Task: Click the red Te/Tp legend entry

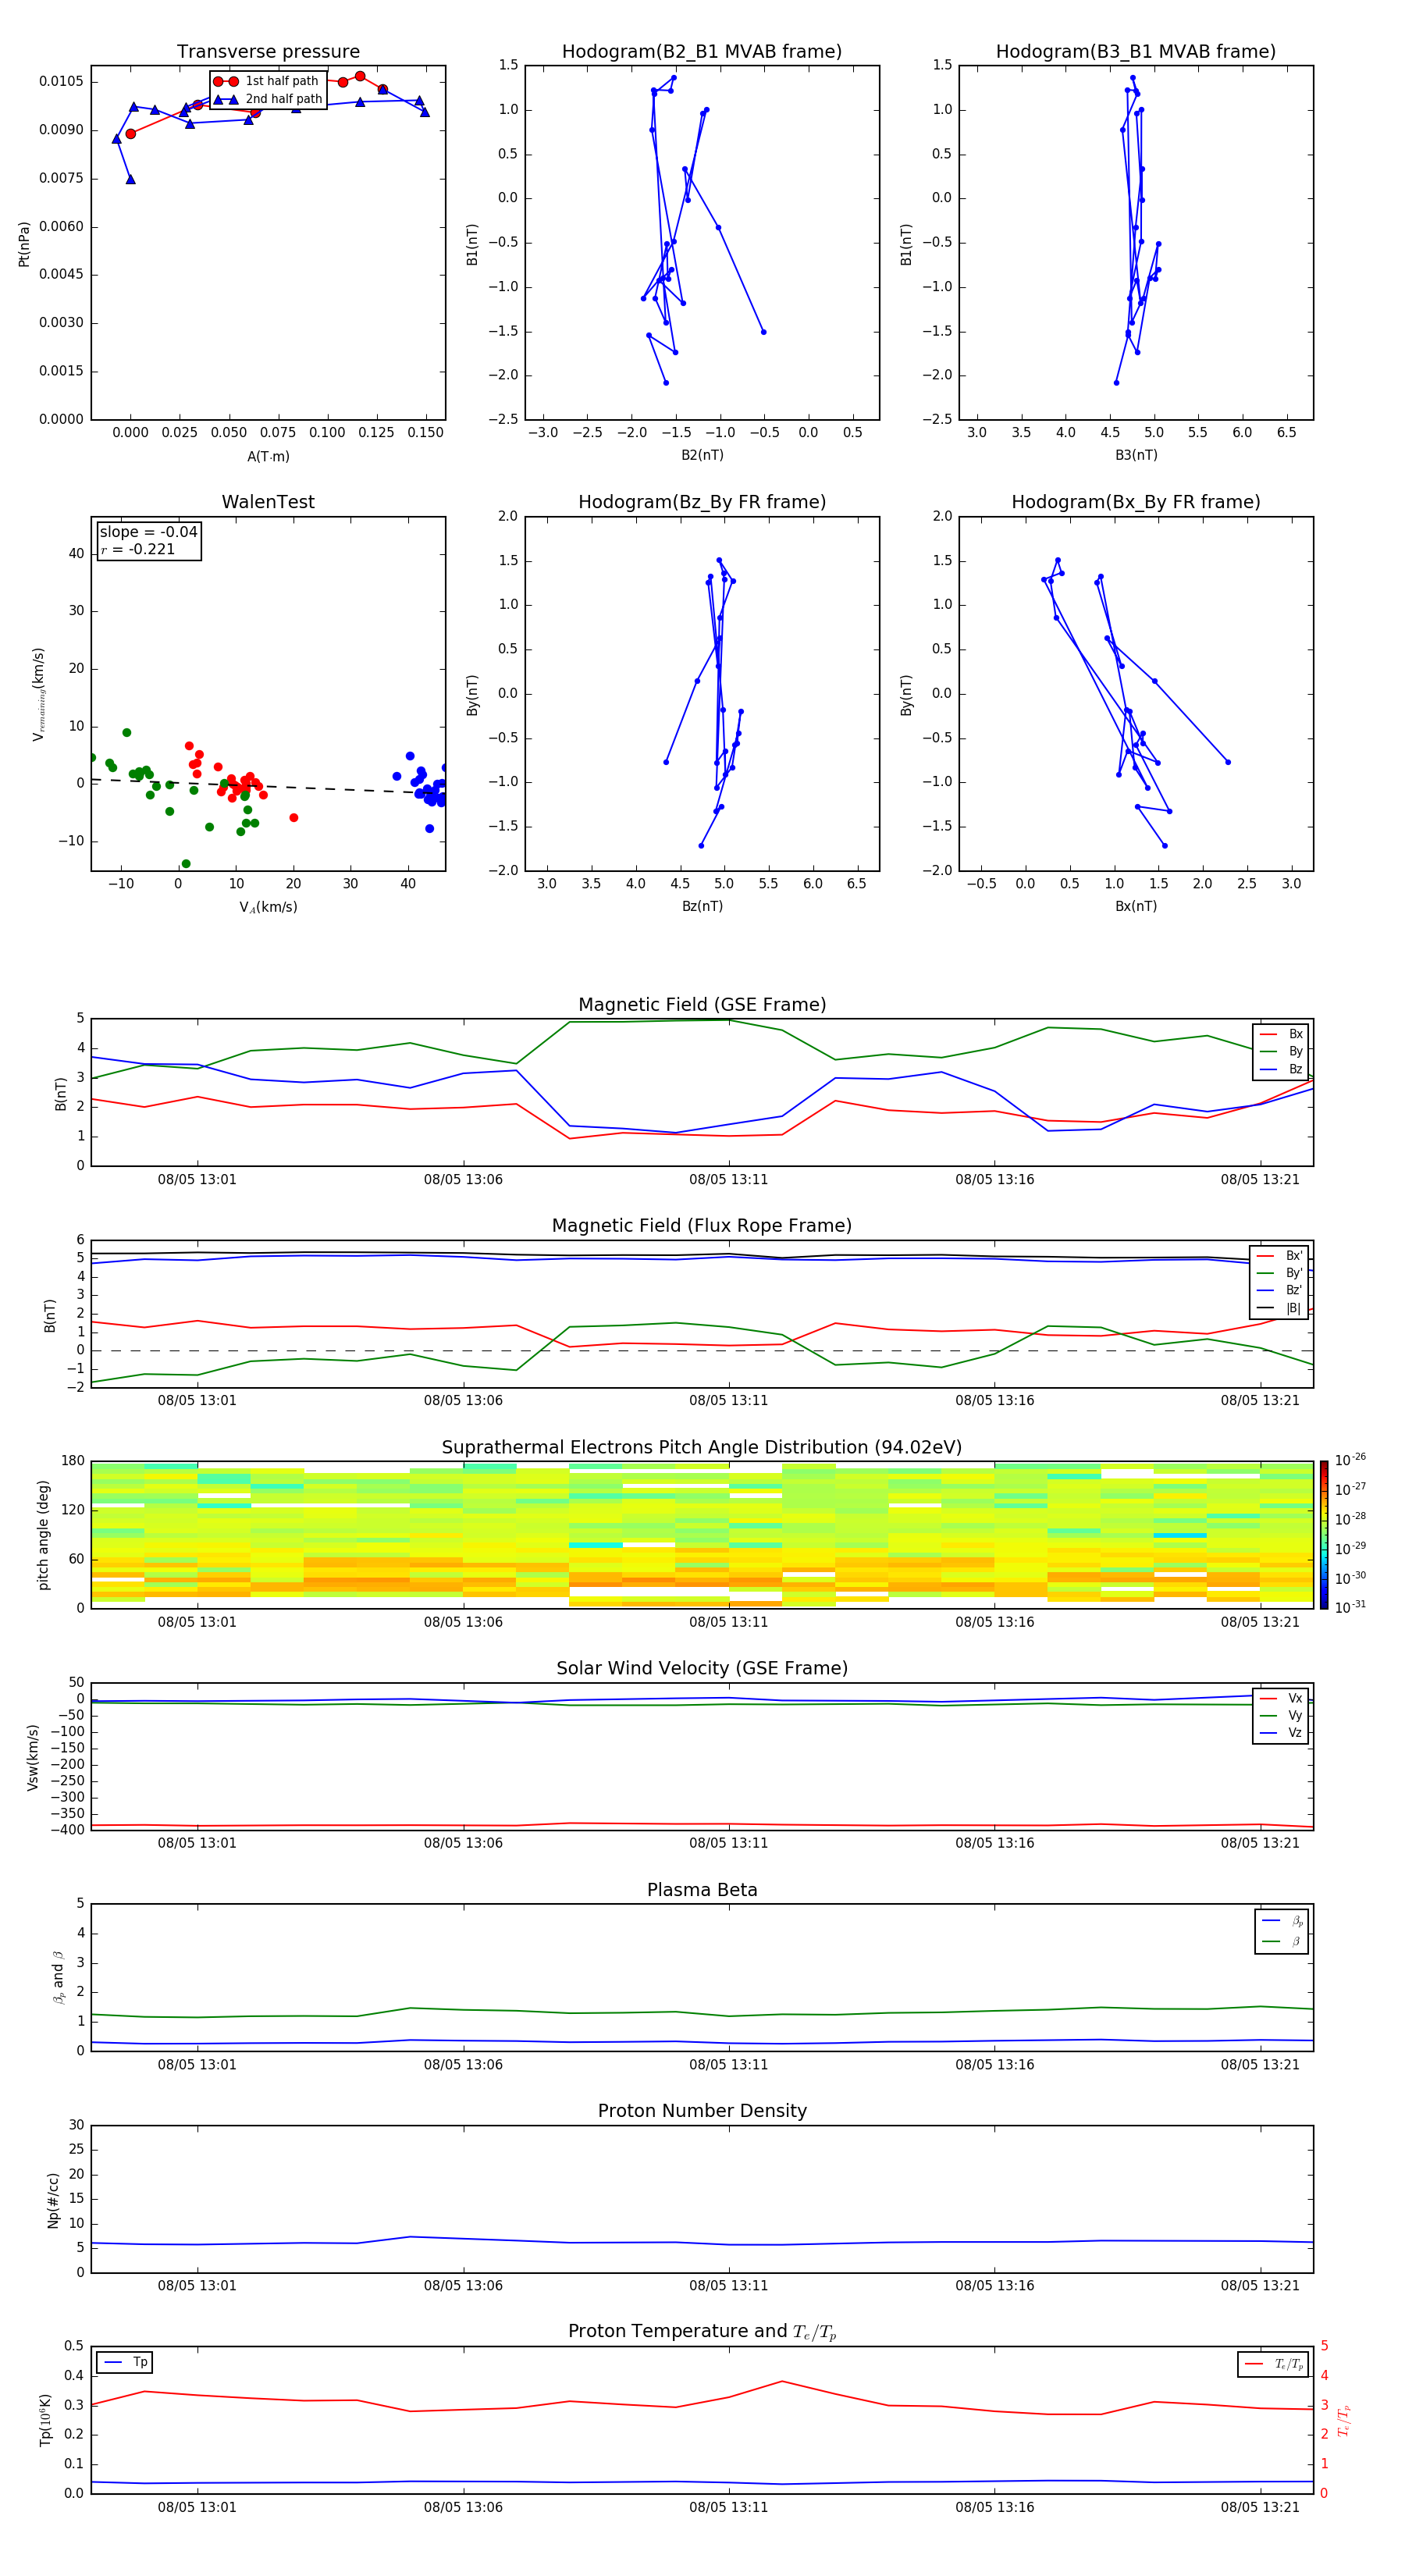Action: (x=1273, y=2365)
